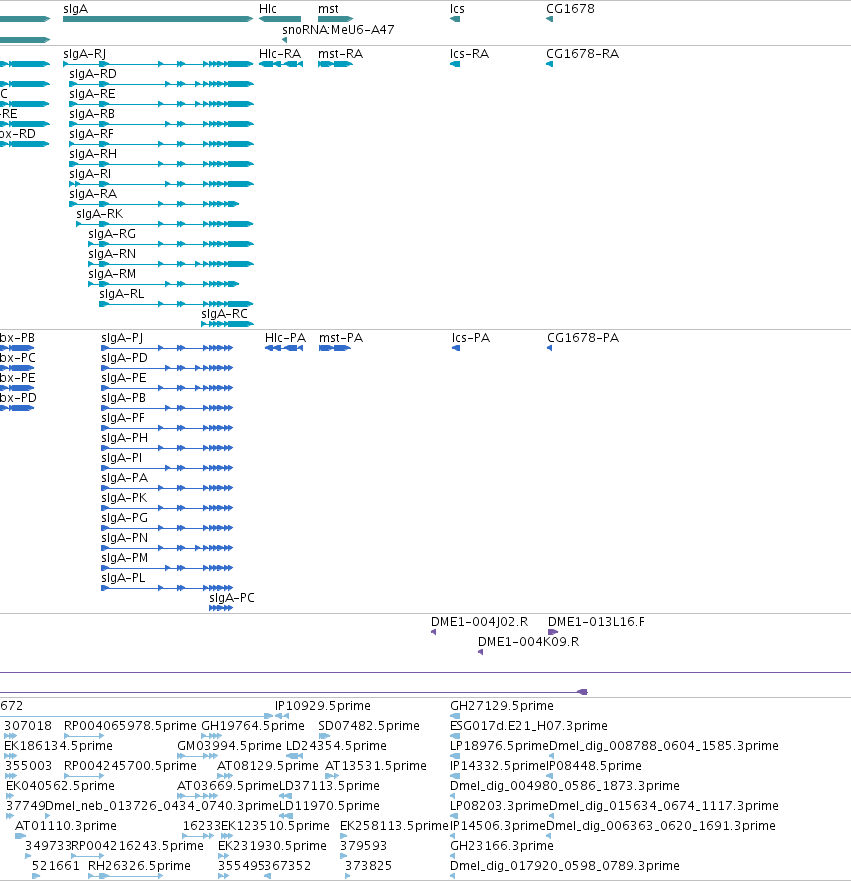Click the Hlc-PA protein label

285,338
